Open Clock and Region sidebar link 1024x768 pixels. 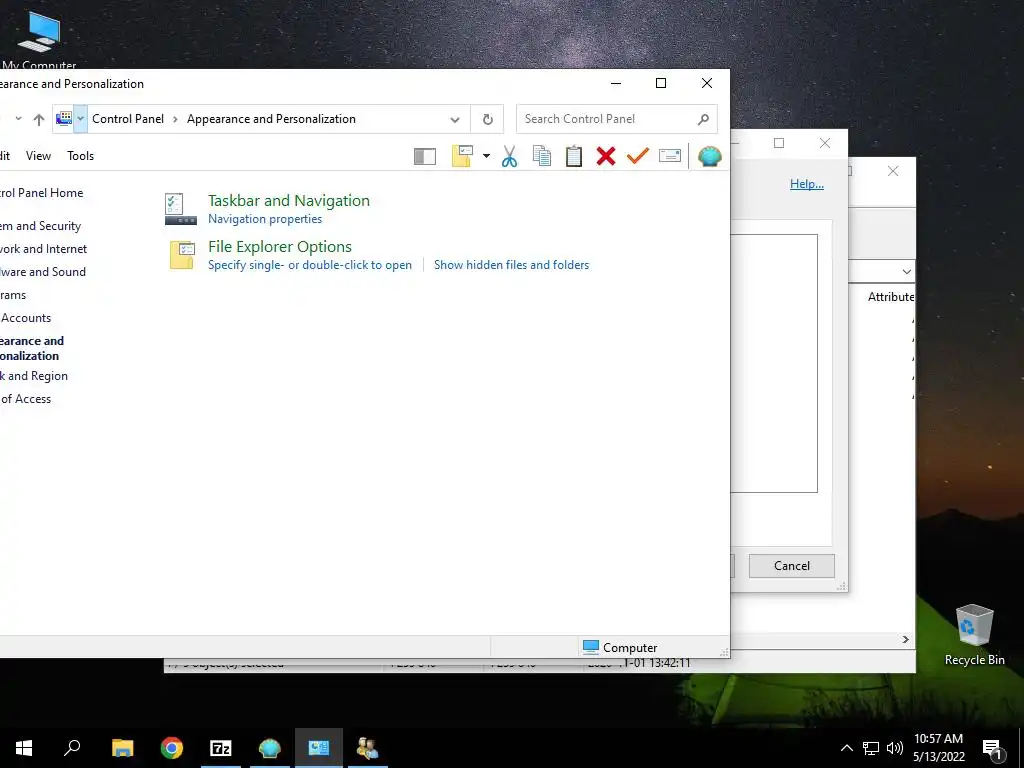pos(34,376)
